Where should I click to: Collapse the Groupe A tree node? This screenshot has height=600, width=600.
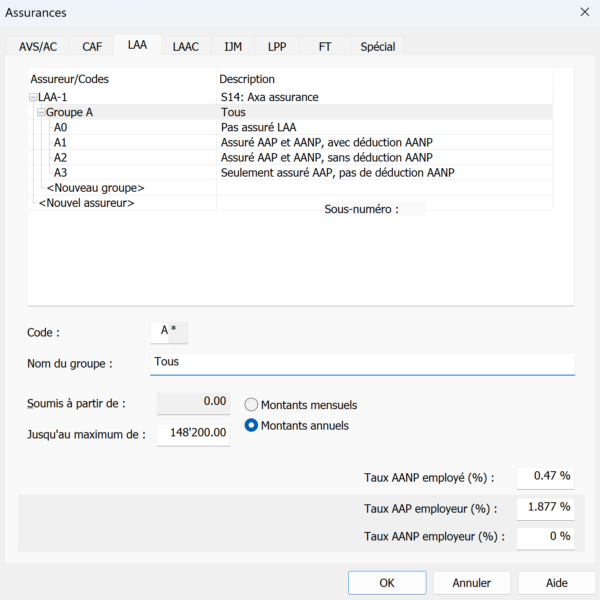pyautogui.click(x=41, y=112)
